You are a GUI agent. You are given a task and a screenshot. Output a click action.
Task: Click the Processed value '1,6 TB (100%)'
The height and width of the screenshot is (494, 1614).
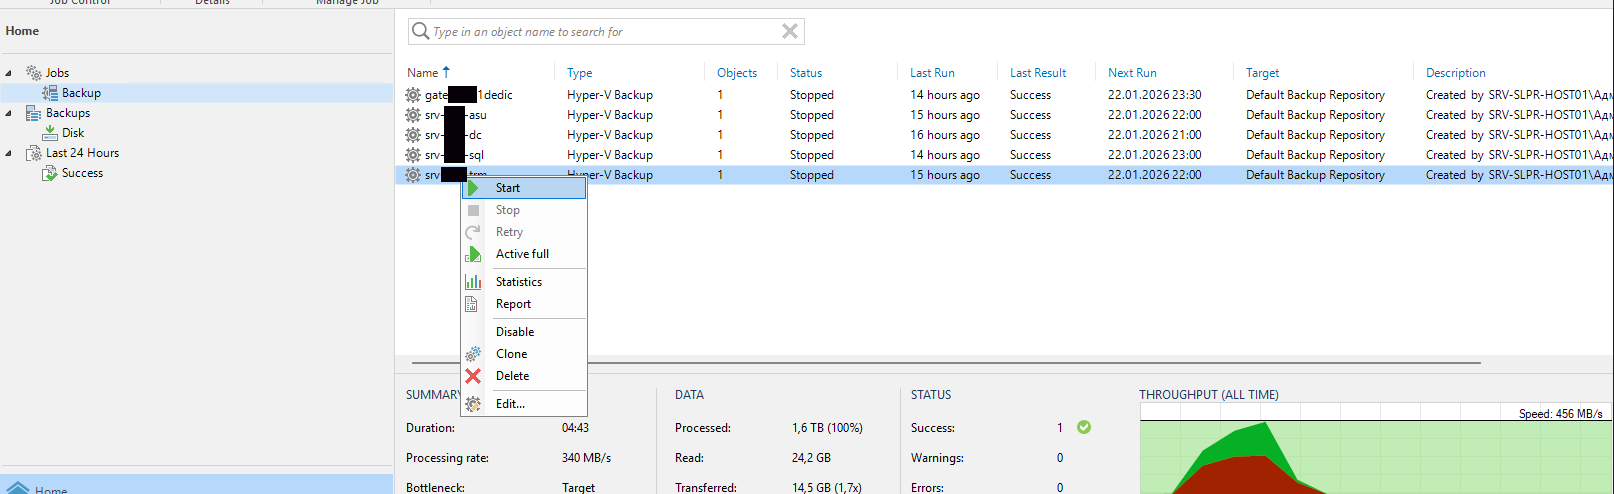(x=827, y=427)
